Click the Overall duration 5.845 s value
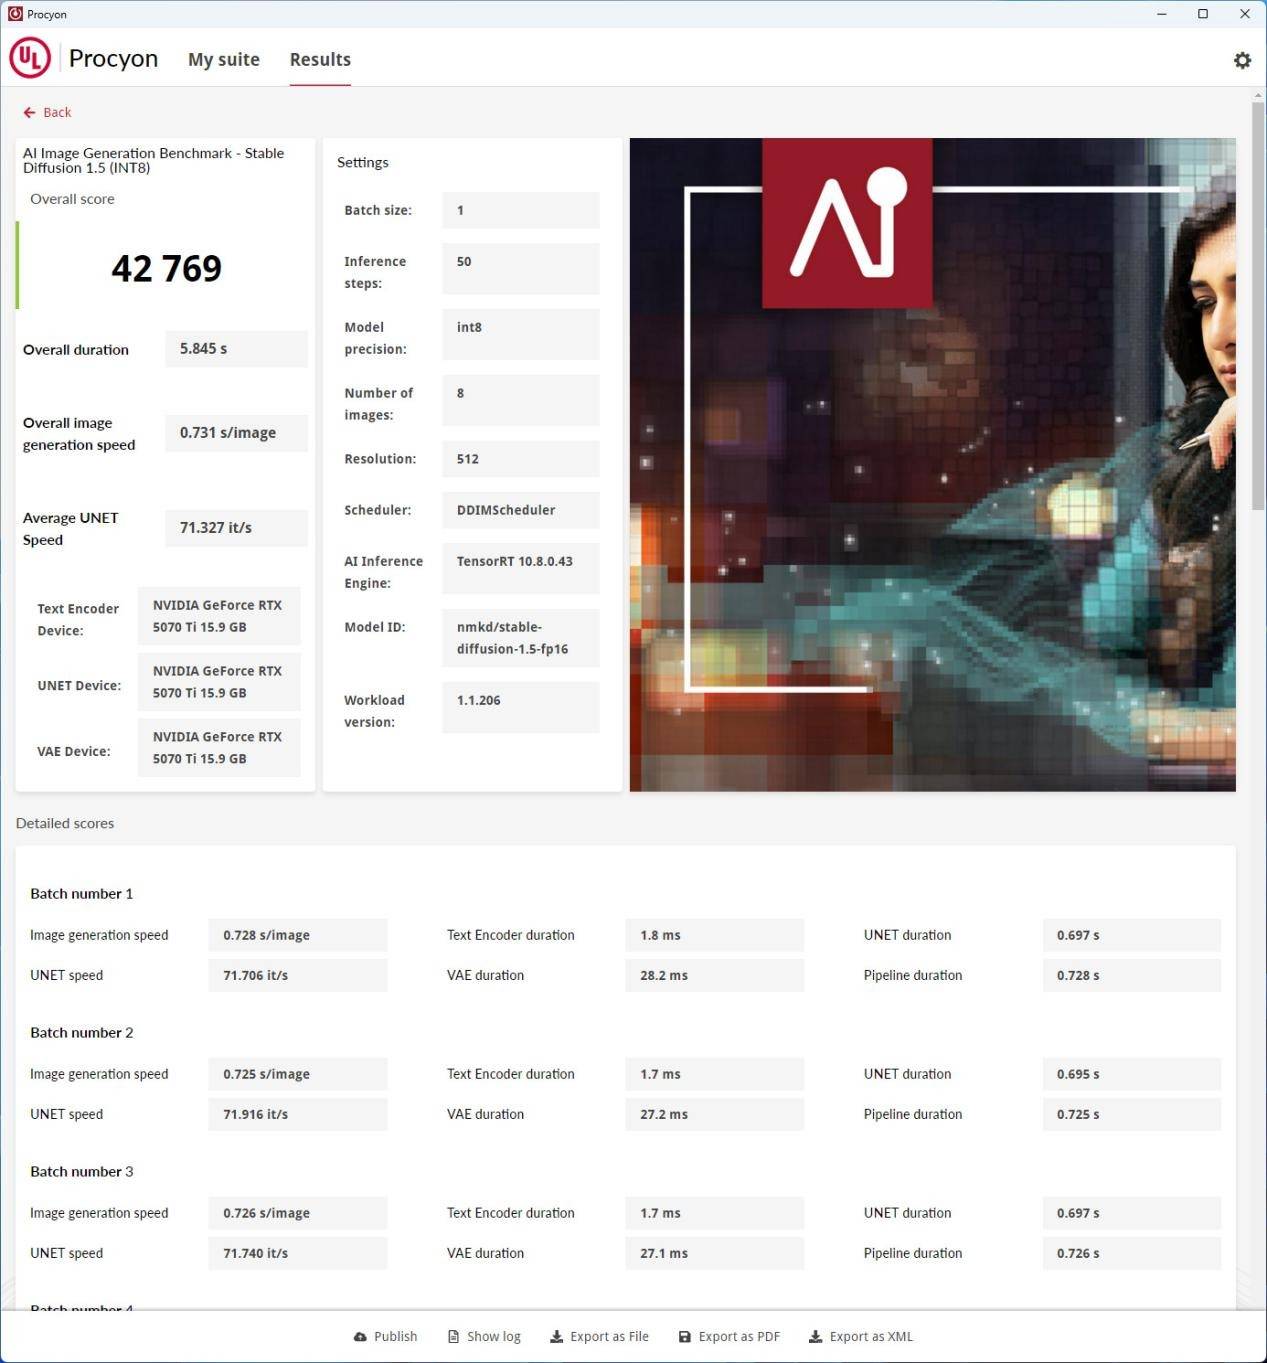The width and height of the screenshot is (1267, 1363). pos(236,349)
